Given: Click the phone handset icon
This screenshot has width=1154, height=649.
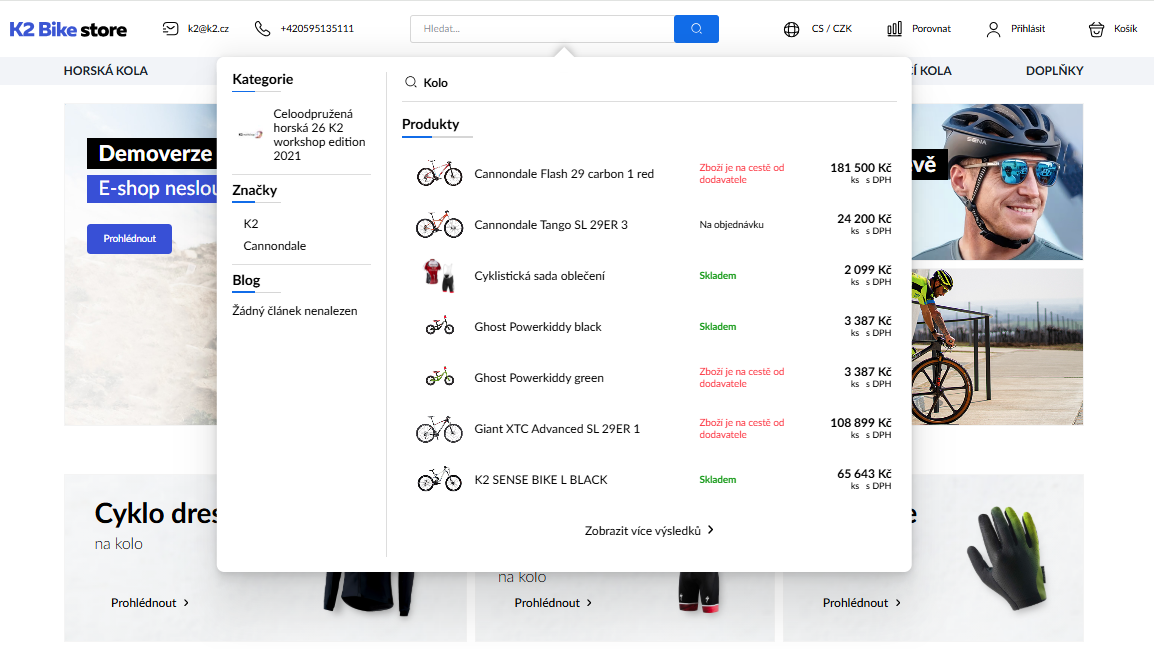Looking at the screenshot, I should (262, 29).
